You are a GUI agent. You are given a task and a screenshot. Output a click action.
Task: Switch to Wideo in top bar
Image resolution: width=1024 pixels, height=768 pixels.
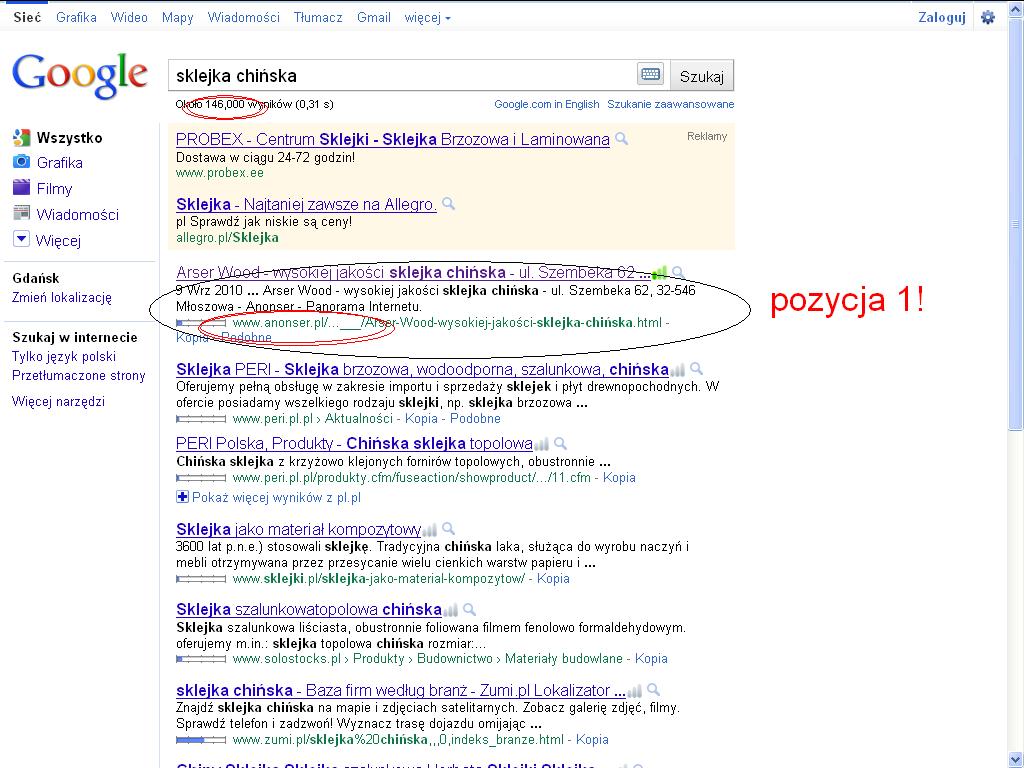129,18
